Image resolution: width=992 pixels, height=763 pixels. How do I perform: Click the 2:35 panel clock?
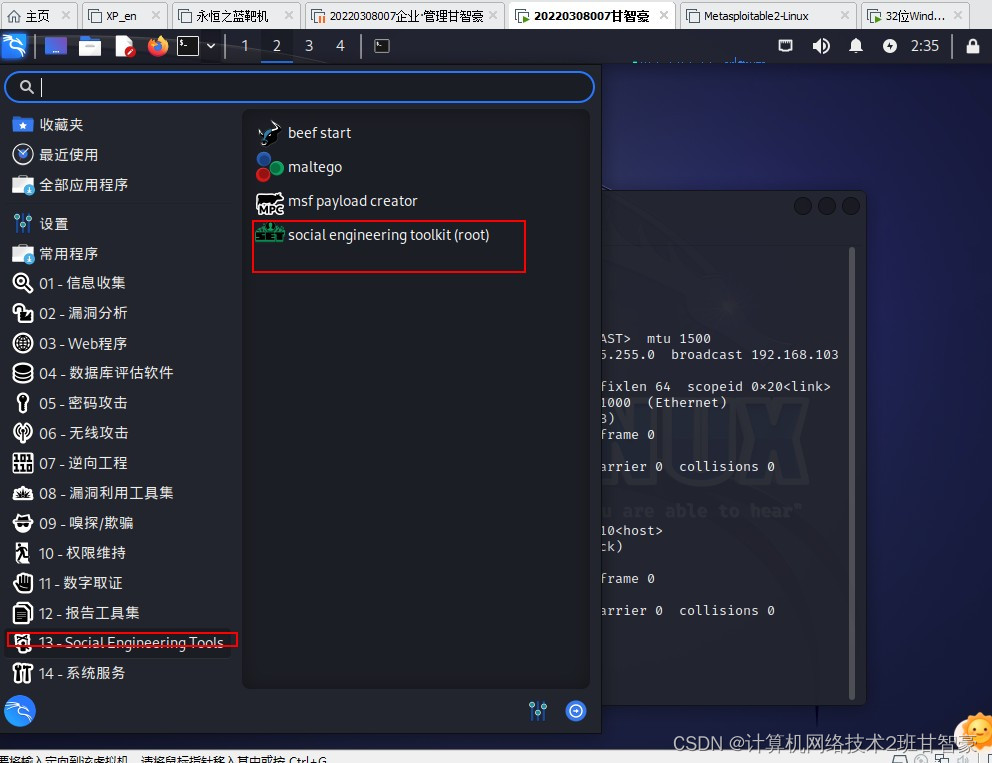tap(924, 46)
